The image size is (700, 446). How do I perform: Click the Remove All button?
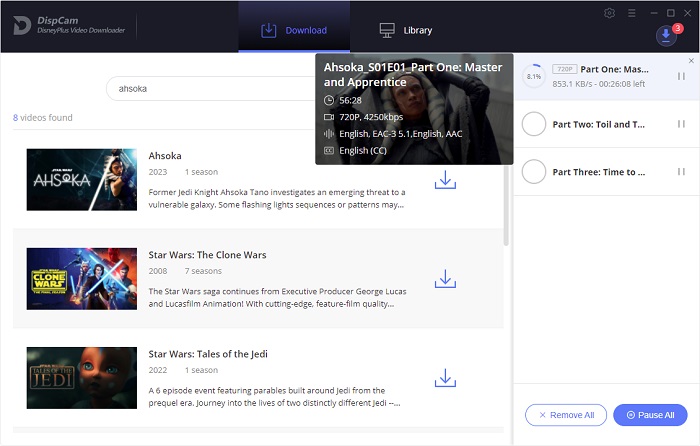[x=565, y=415]
